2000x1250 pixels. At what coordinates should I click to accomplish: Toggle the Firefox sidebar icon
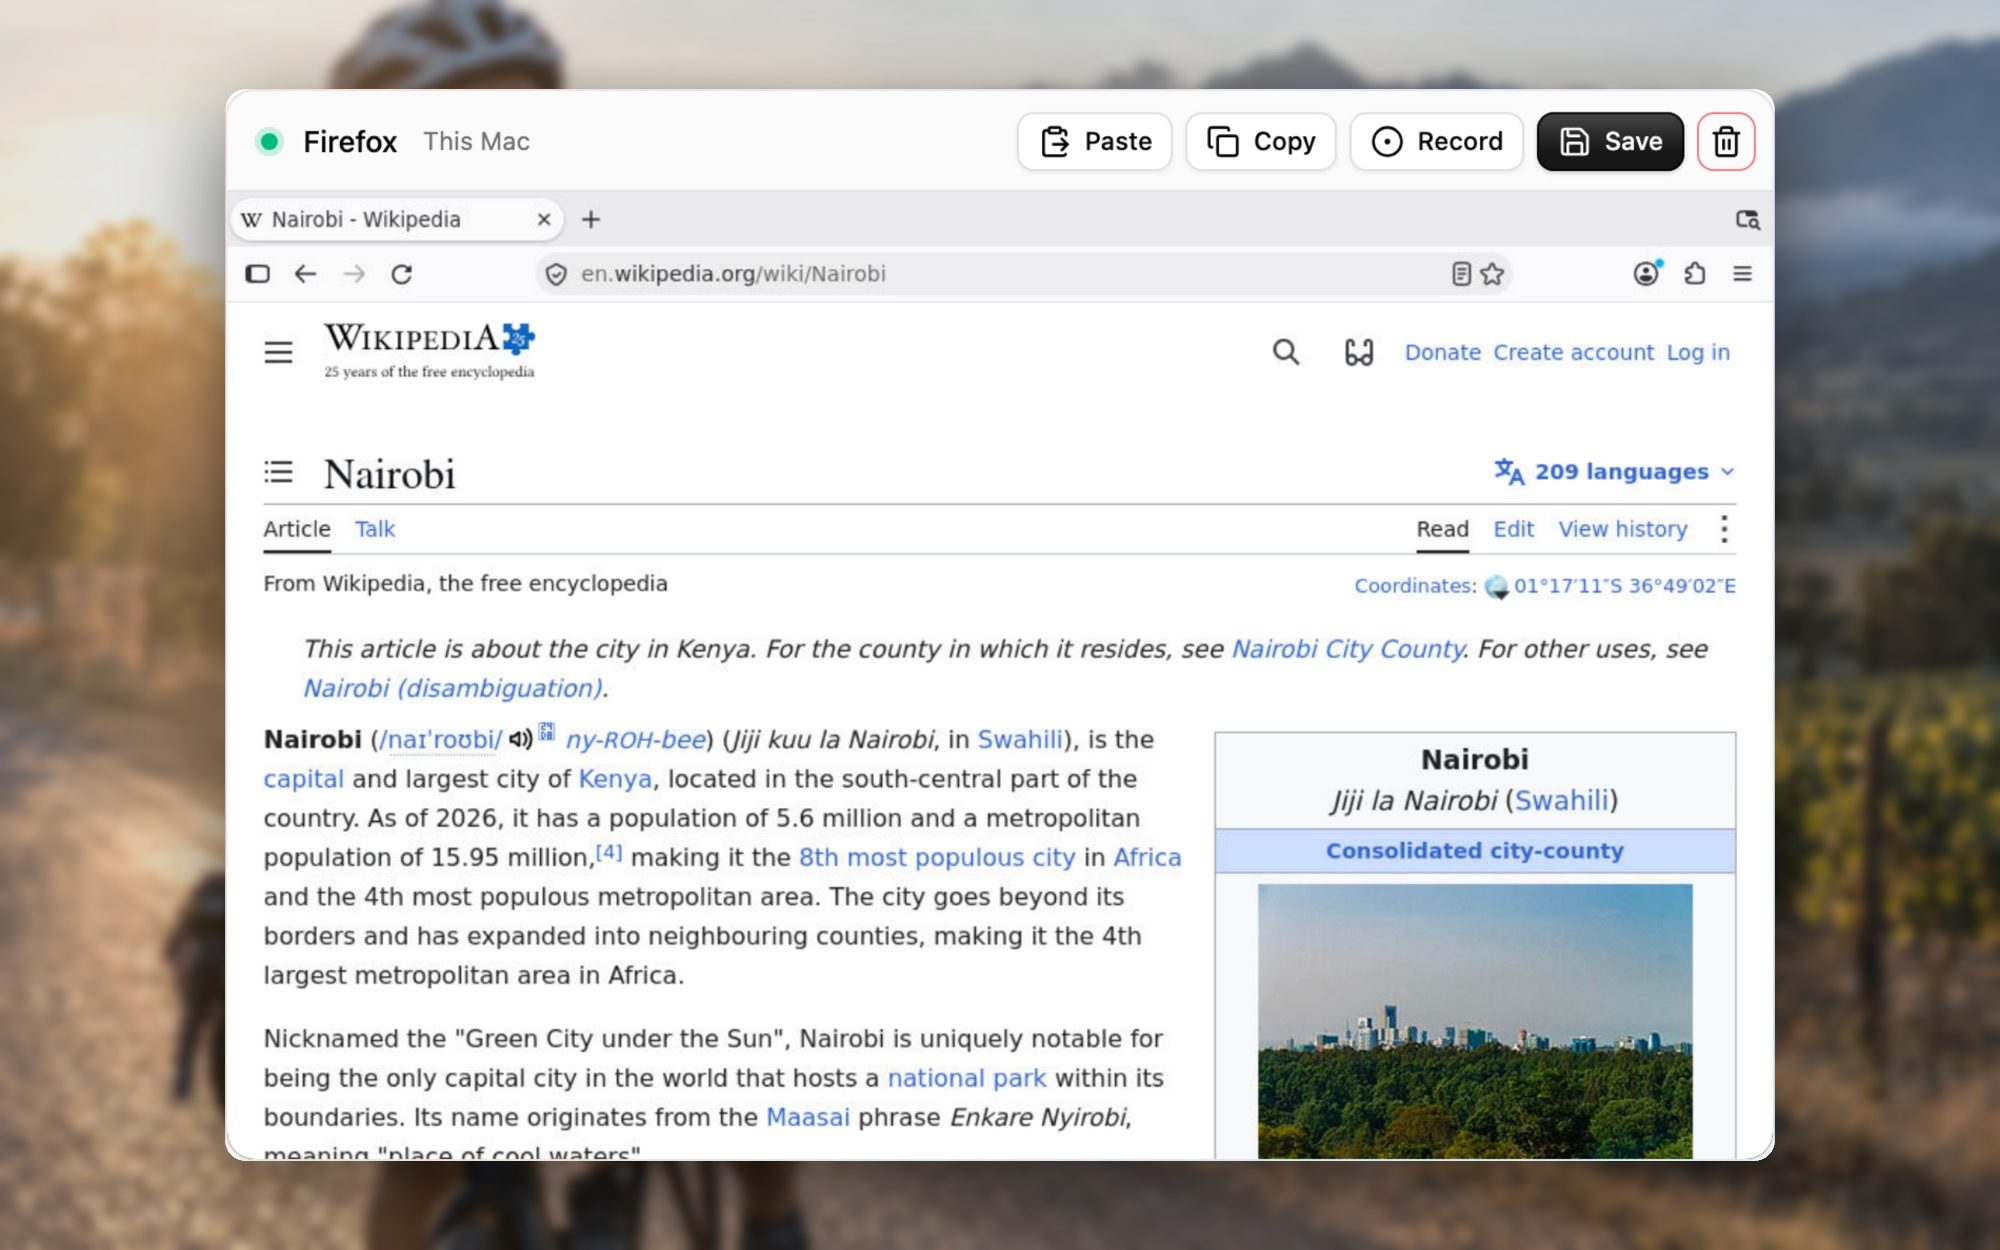[x=257, y=273]
